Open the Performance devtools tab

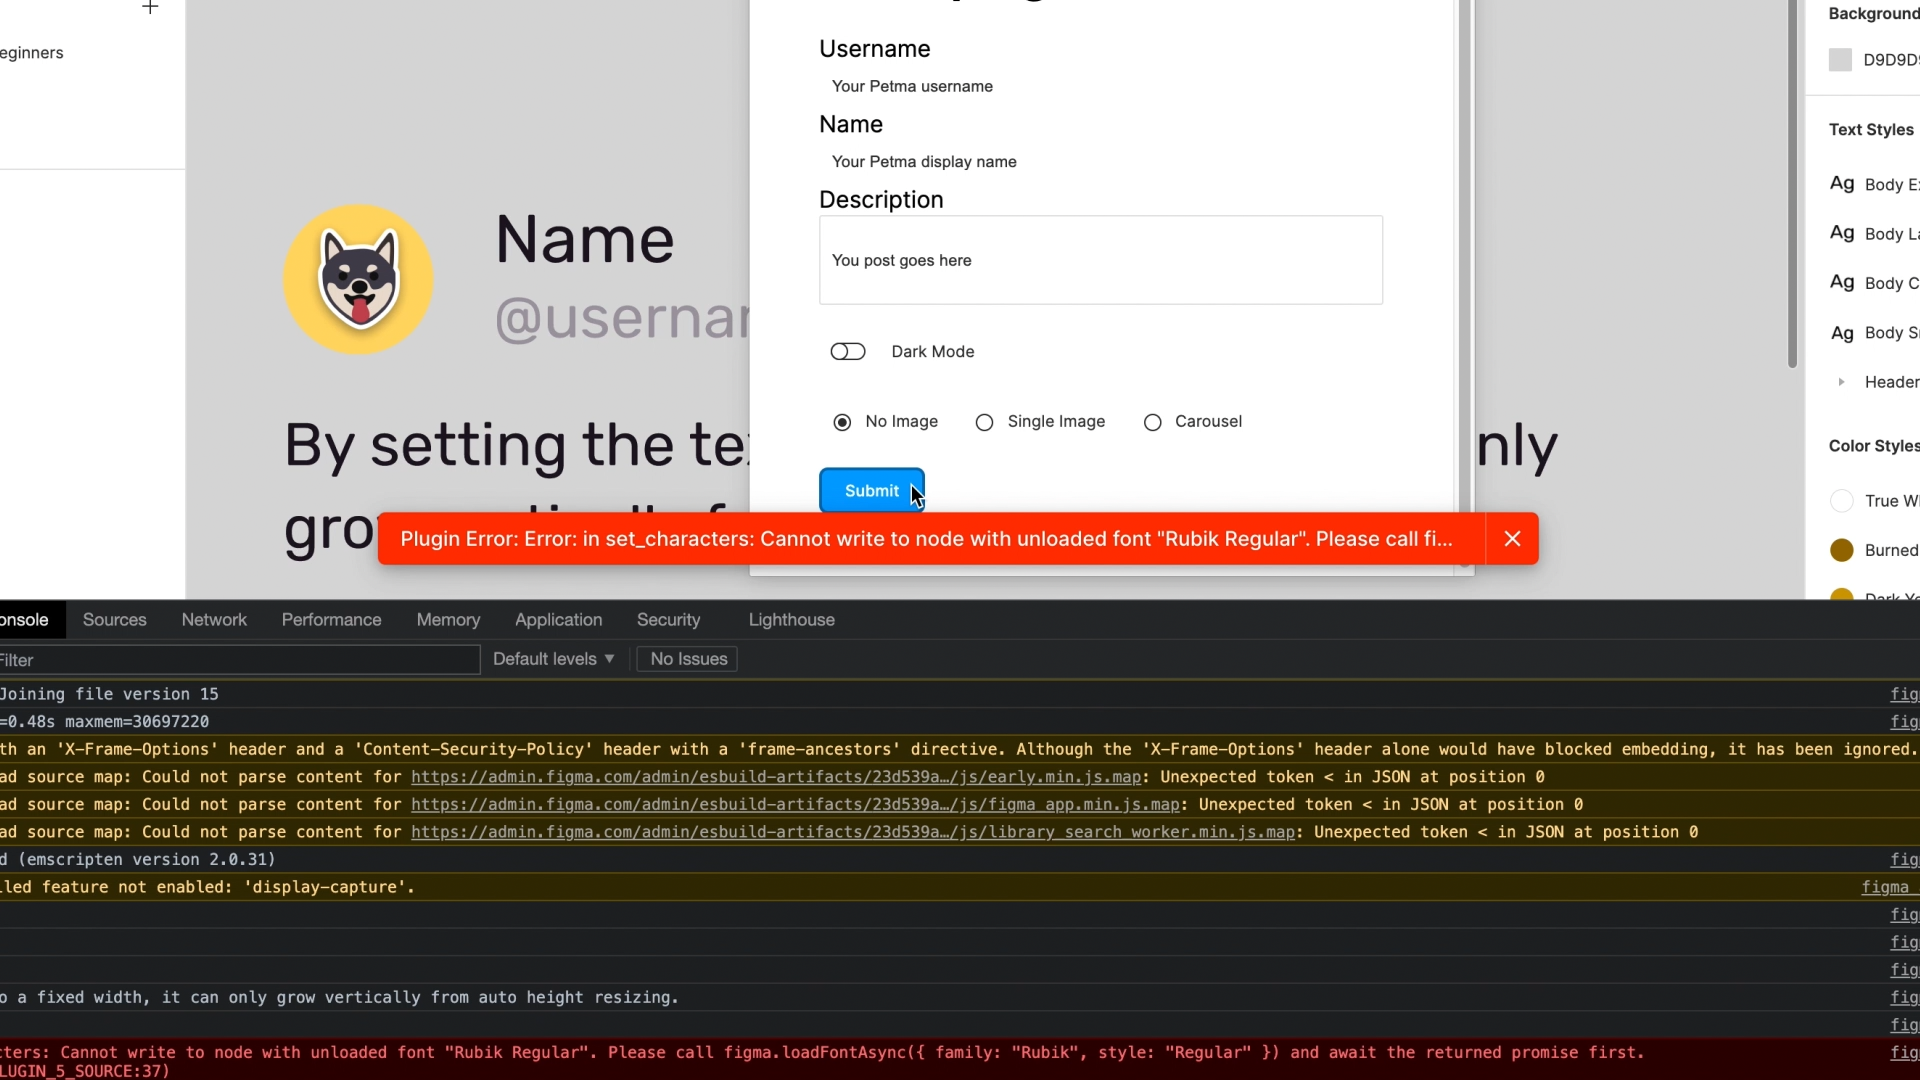point(331,620)
